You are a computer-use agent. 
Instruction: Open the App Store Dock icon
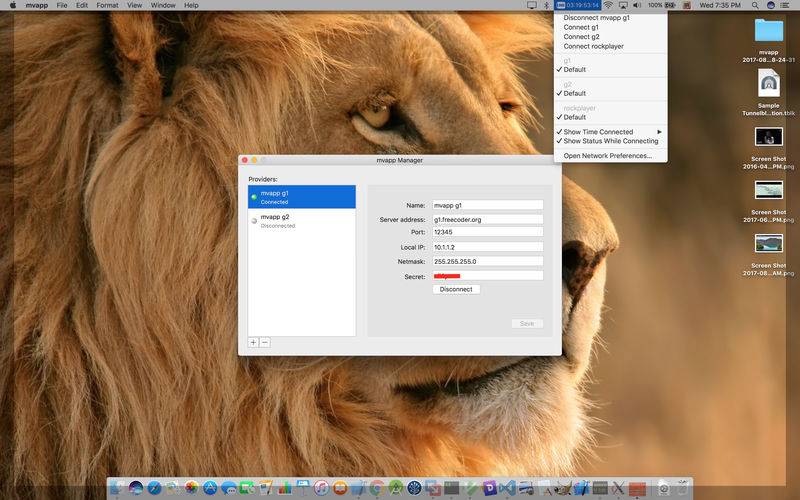pos(210,488)
